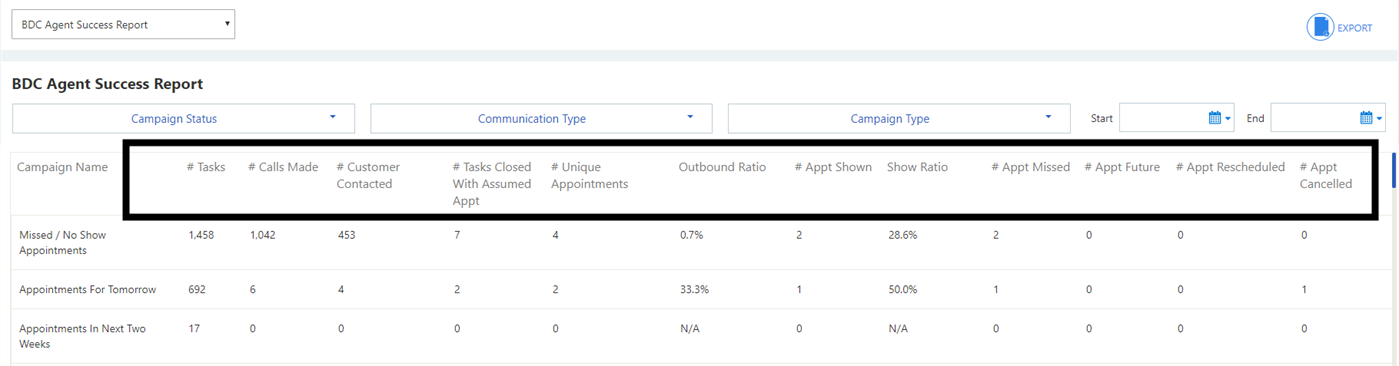Sort by the Show Ratio column header
The width and height of the screenshot is (1399, 366).
[917, 167]
